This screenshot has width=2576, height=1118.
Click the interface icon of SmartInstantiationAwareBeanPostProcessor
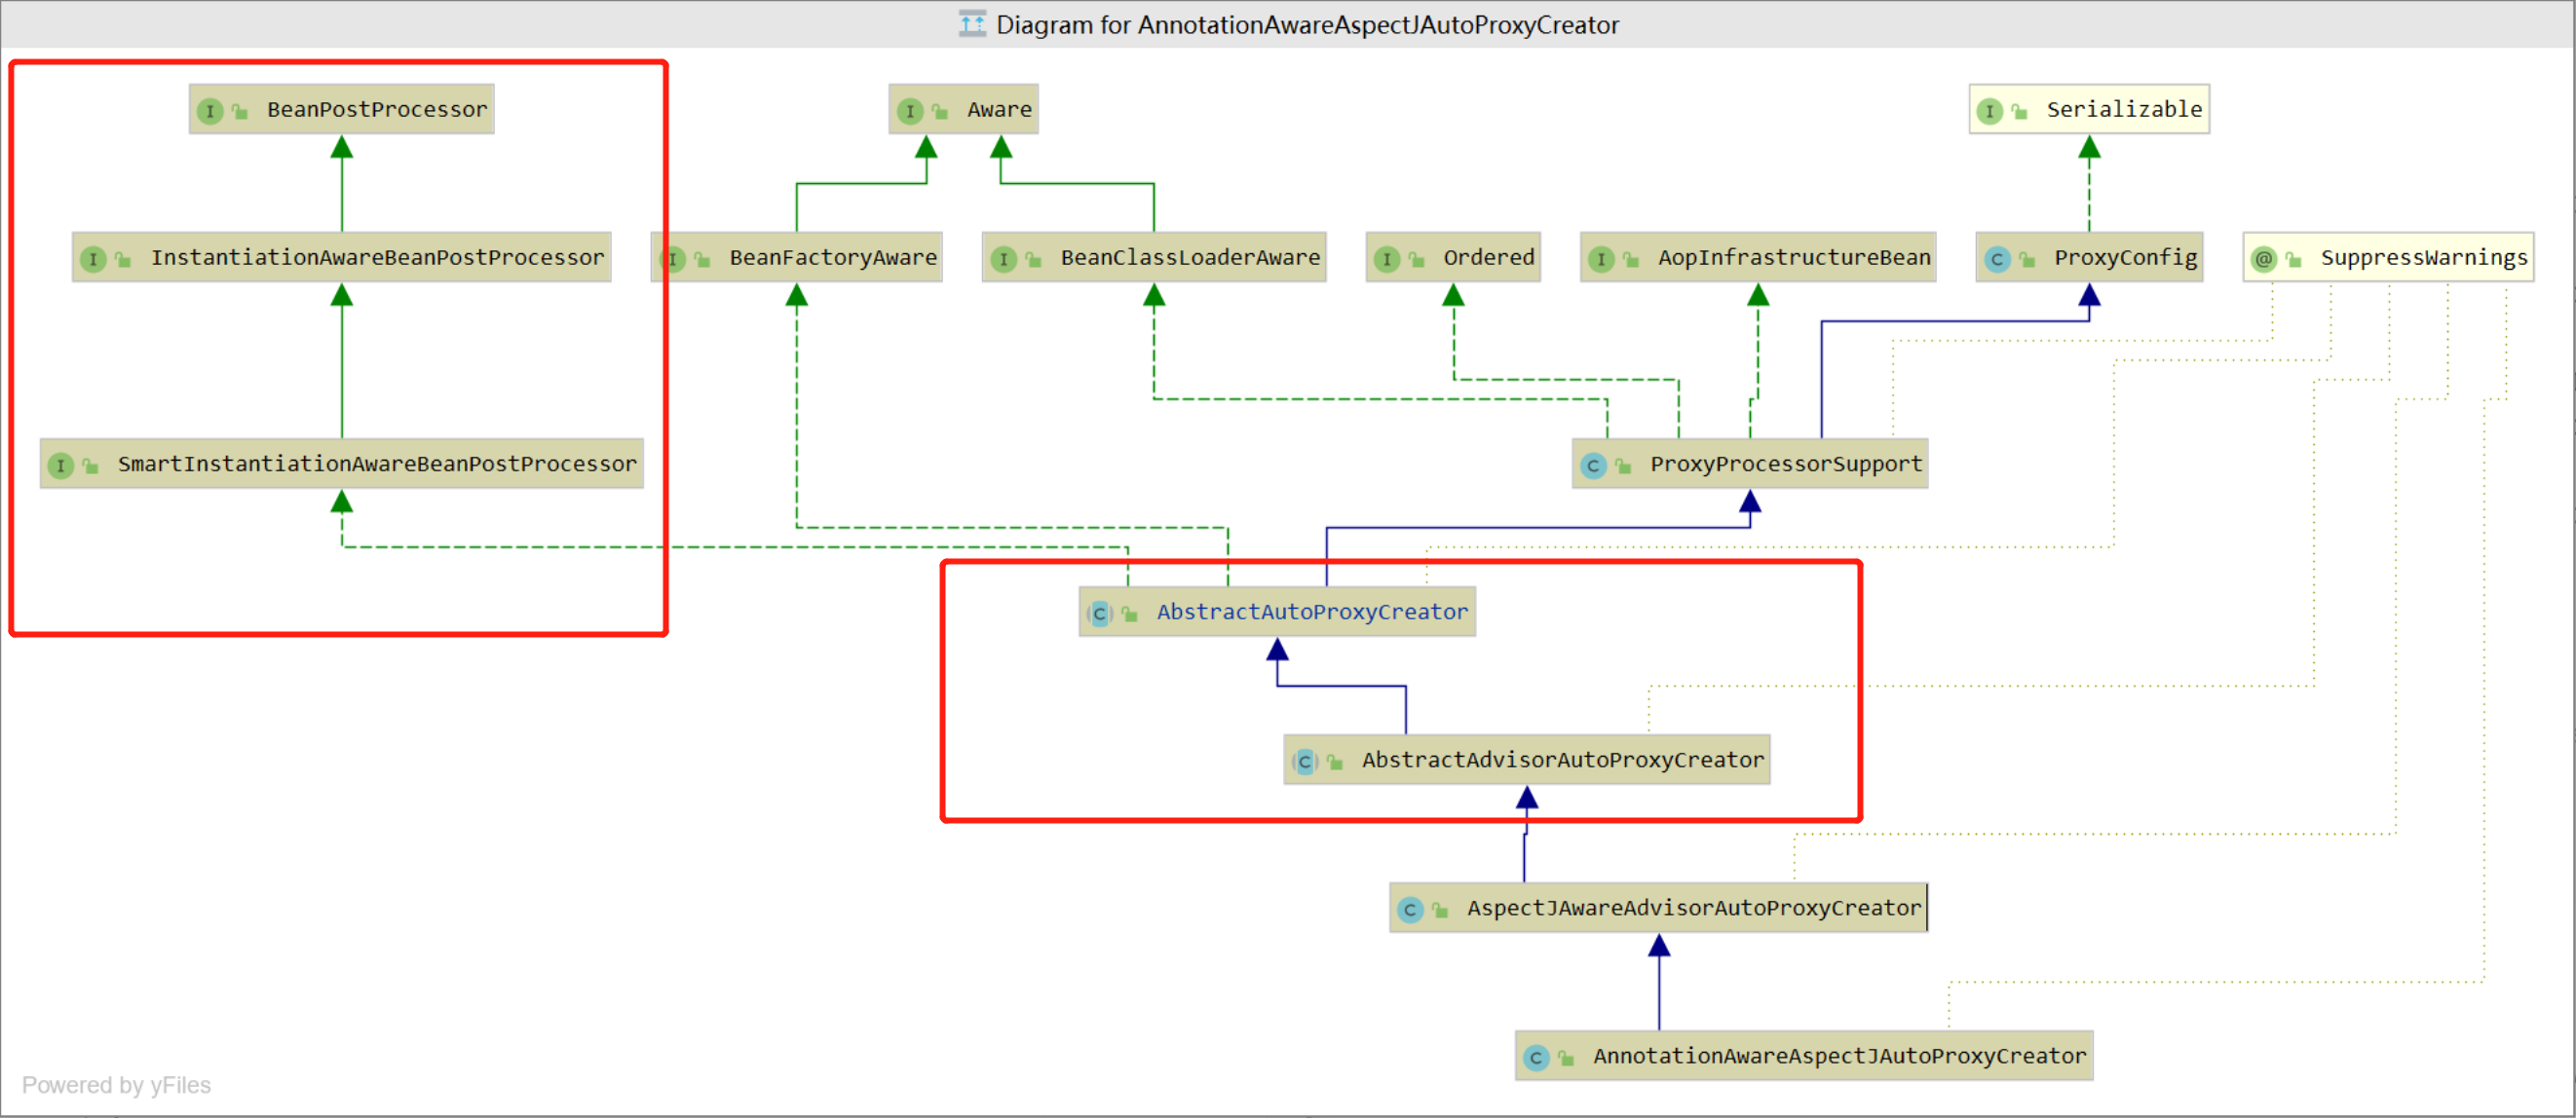[60, 465]
